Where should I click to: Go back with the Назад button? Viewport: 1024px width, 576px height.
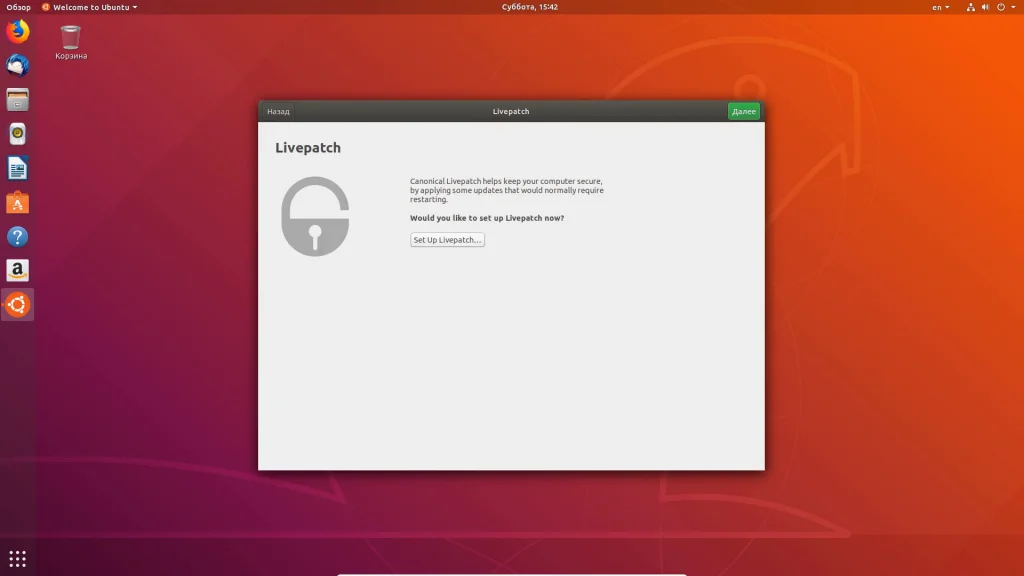point(278,111)
